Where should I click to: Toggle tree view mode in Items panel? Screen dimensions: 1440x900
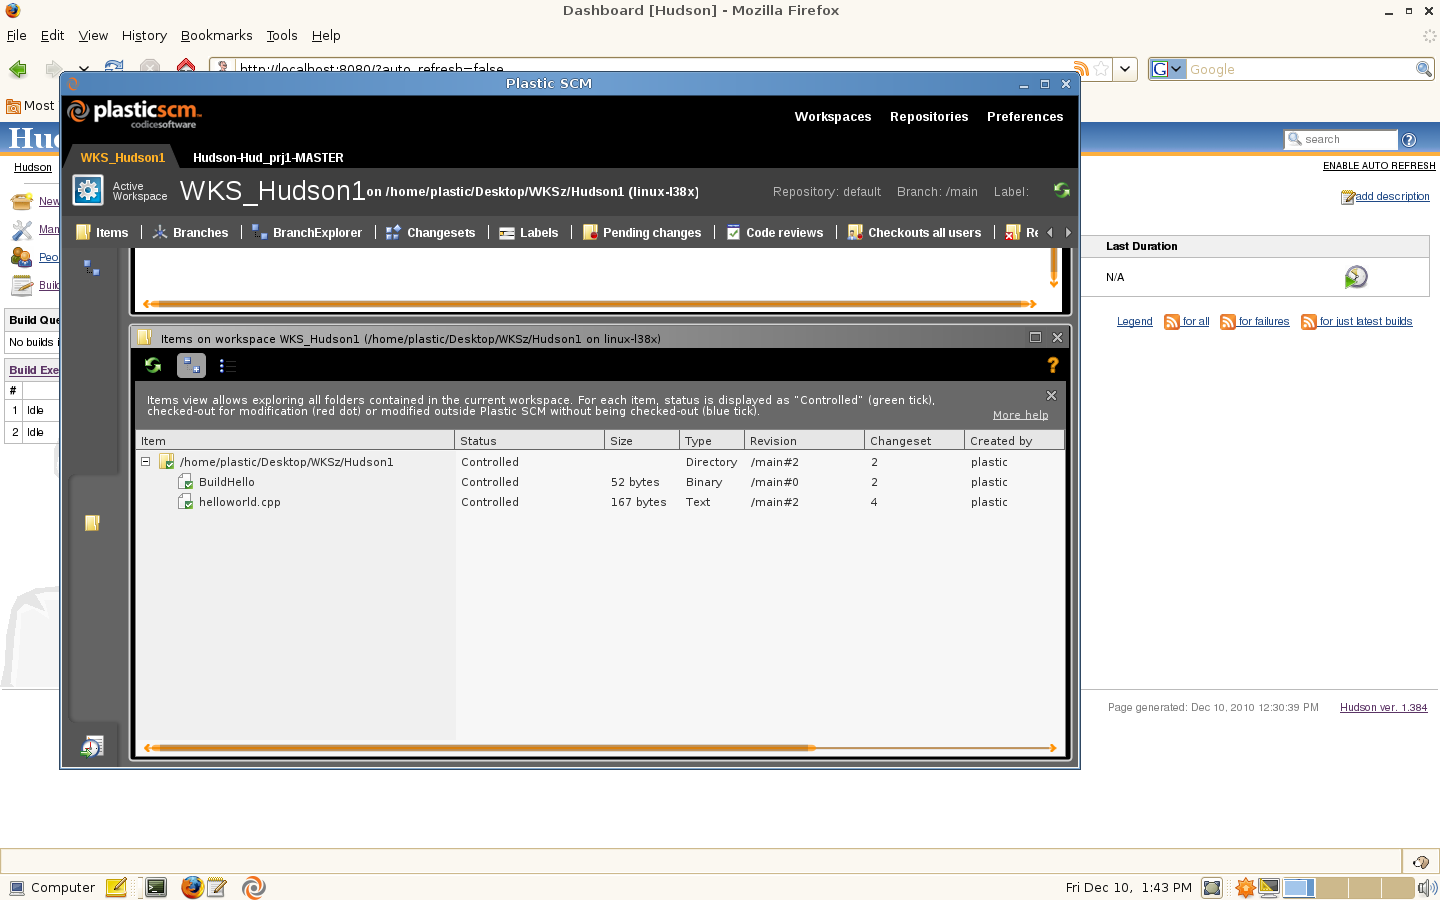pos(190,365)
